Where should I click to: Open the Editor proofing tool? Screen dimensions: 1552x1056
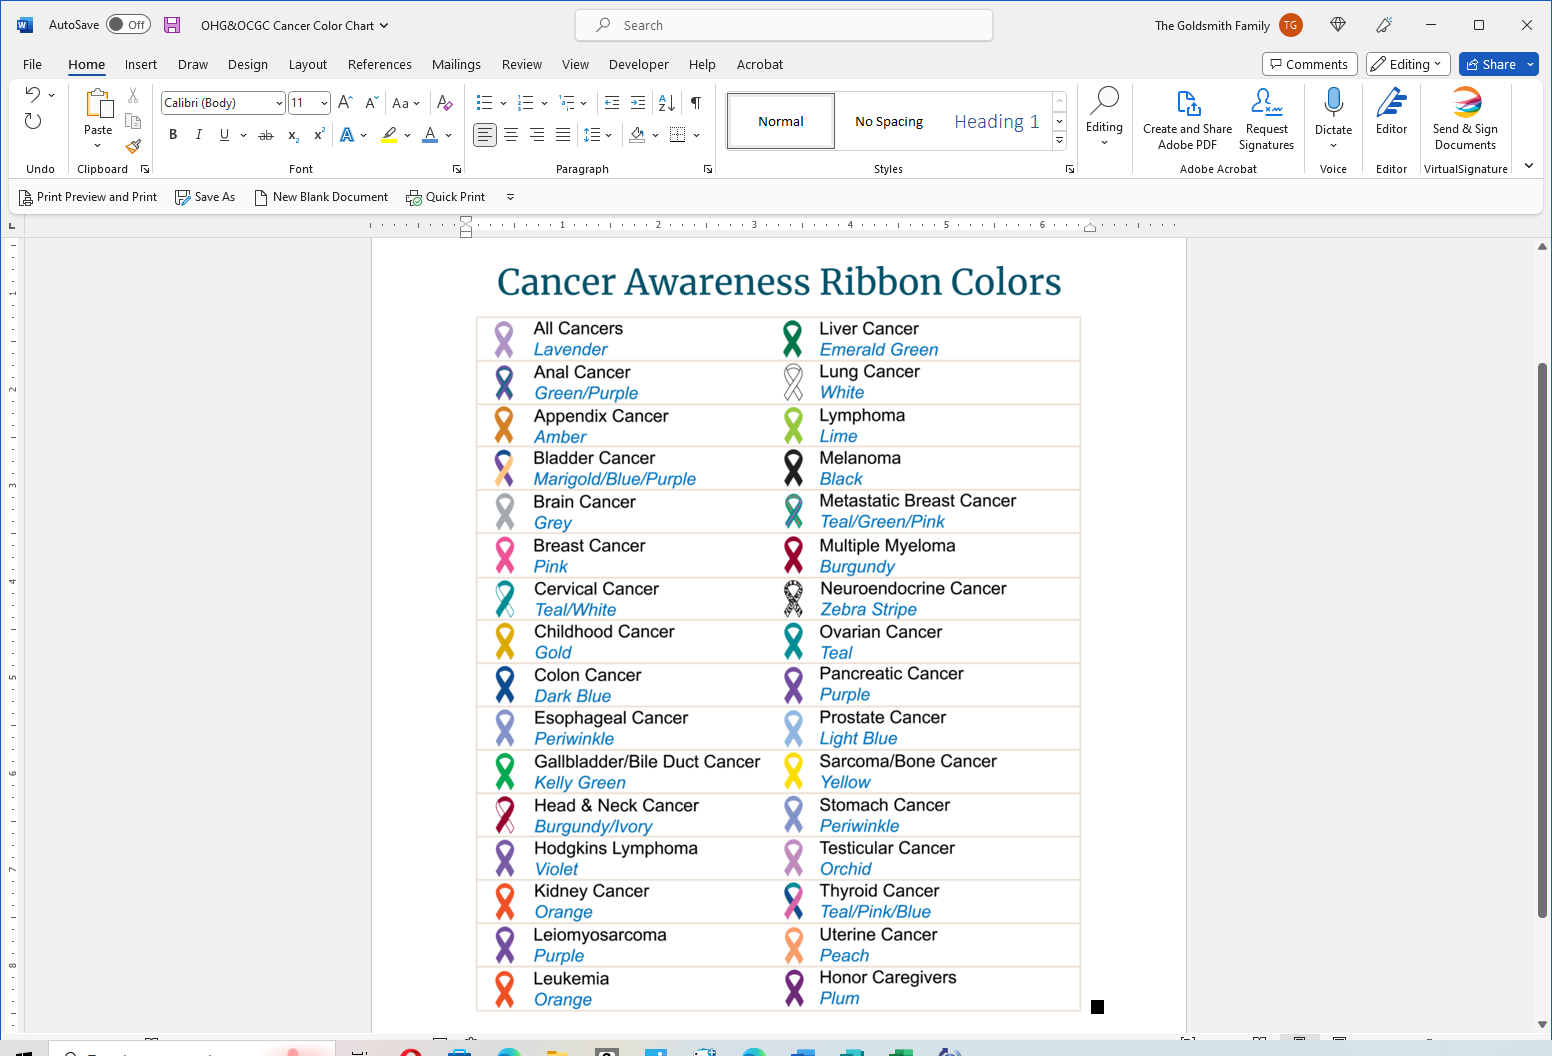pos(1391,110)
